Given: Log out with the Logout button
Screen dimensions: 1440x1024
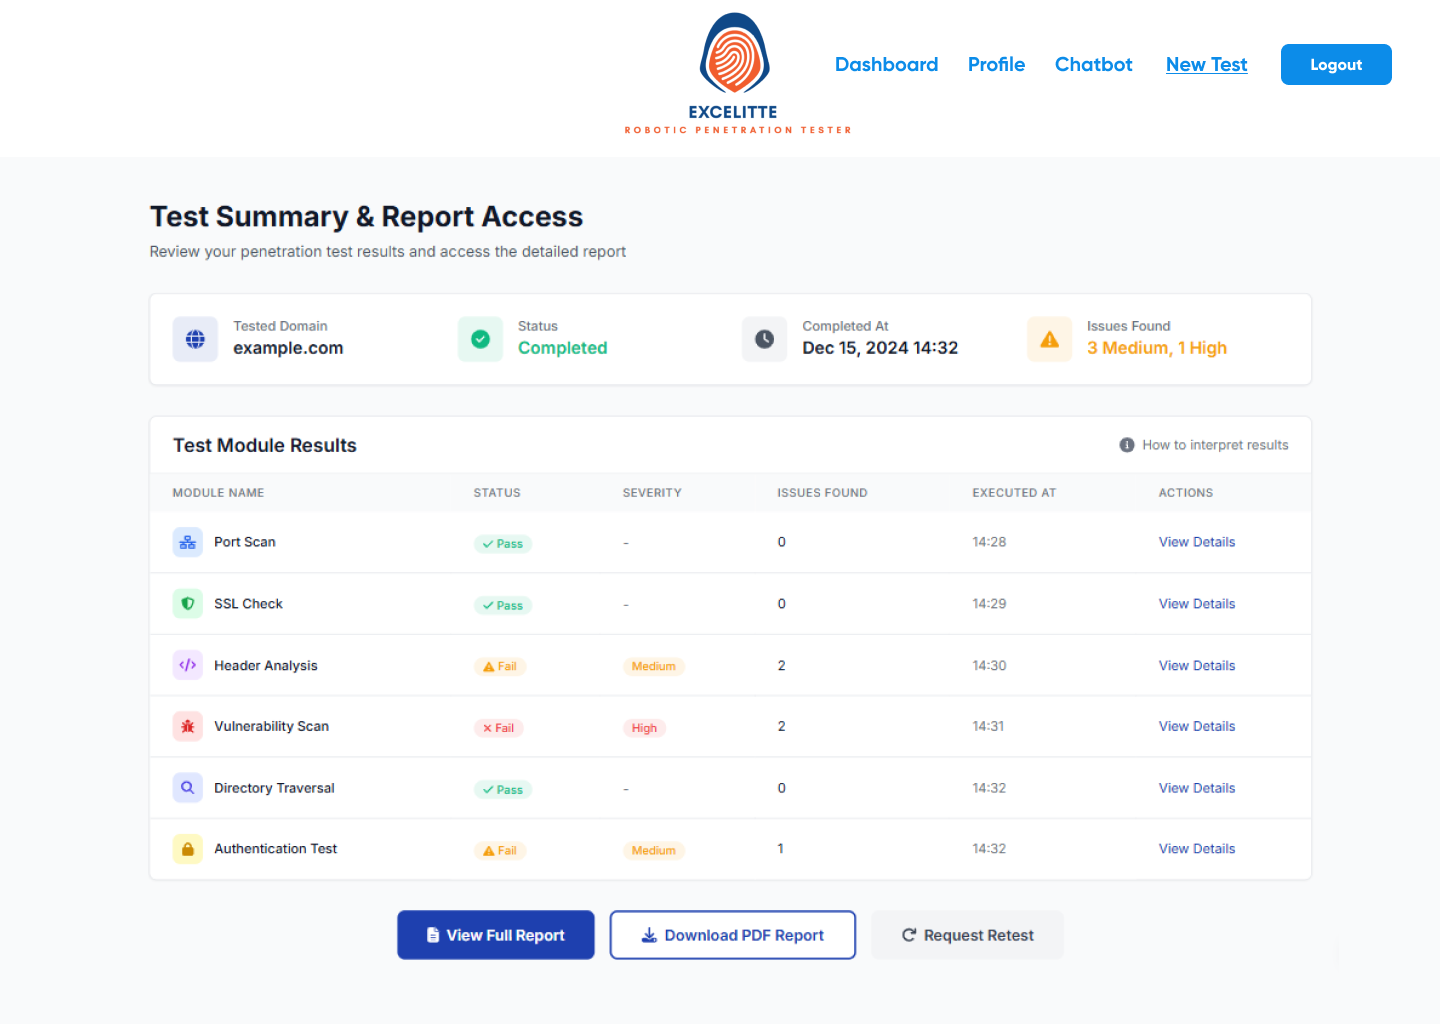Looking at the screenshot, I should tap(1336, 64).
